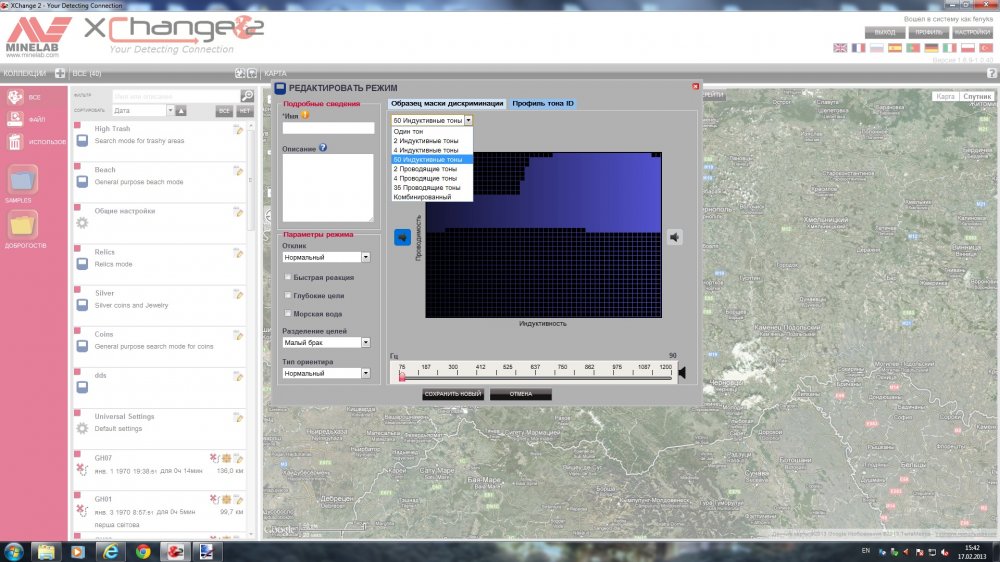The image size is (1000, 562).
Task: Click the grey speaker icon right of grid
Action: coord(676,237)
